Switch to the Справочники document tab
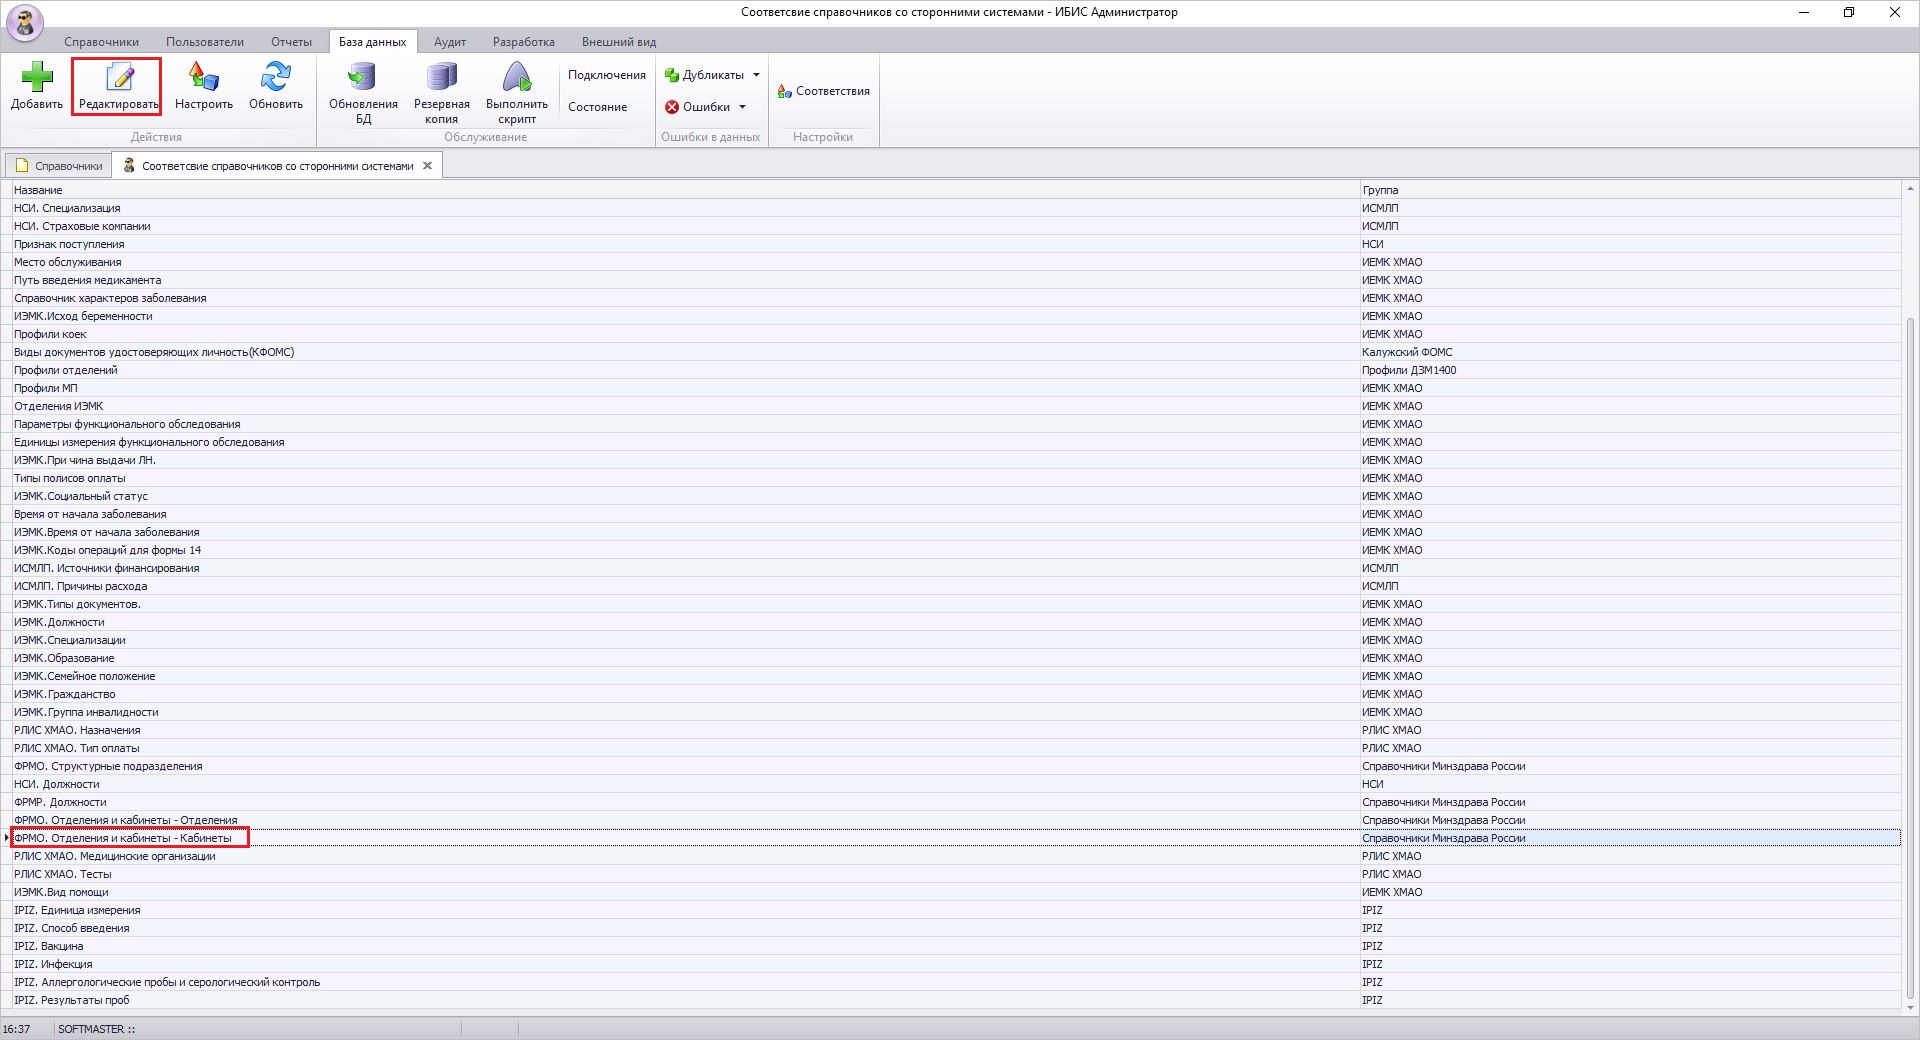Image resolution: width=1920 pixels, height=1040 pixels. coord(59,166)
